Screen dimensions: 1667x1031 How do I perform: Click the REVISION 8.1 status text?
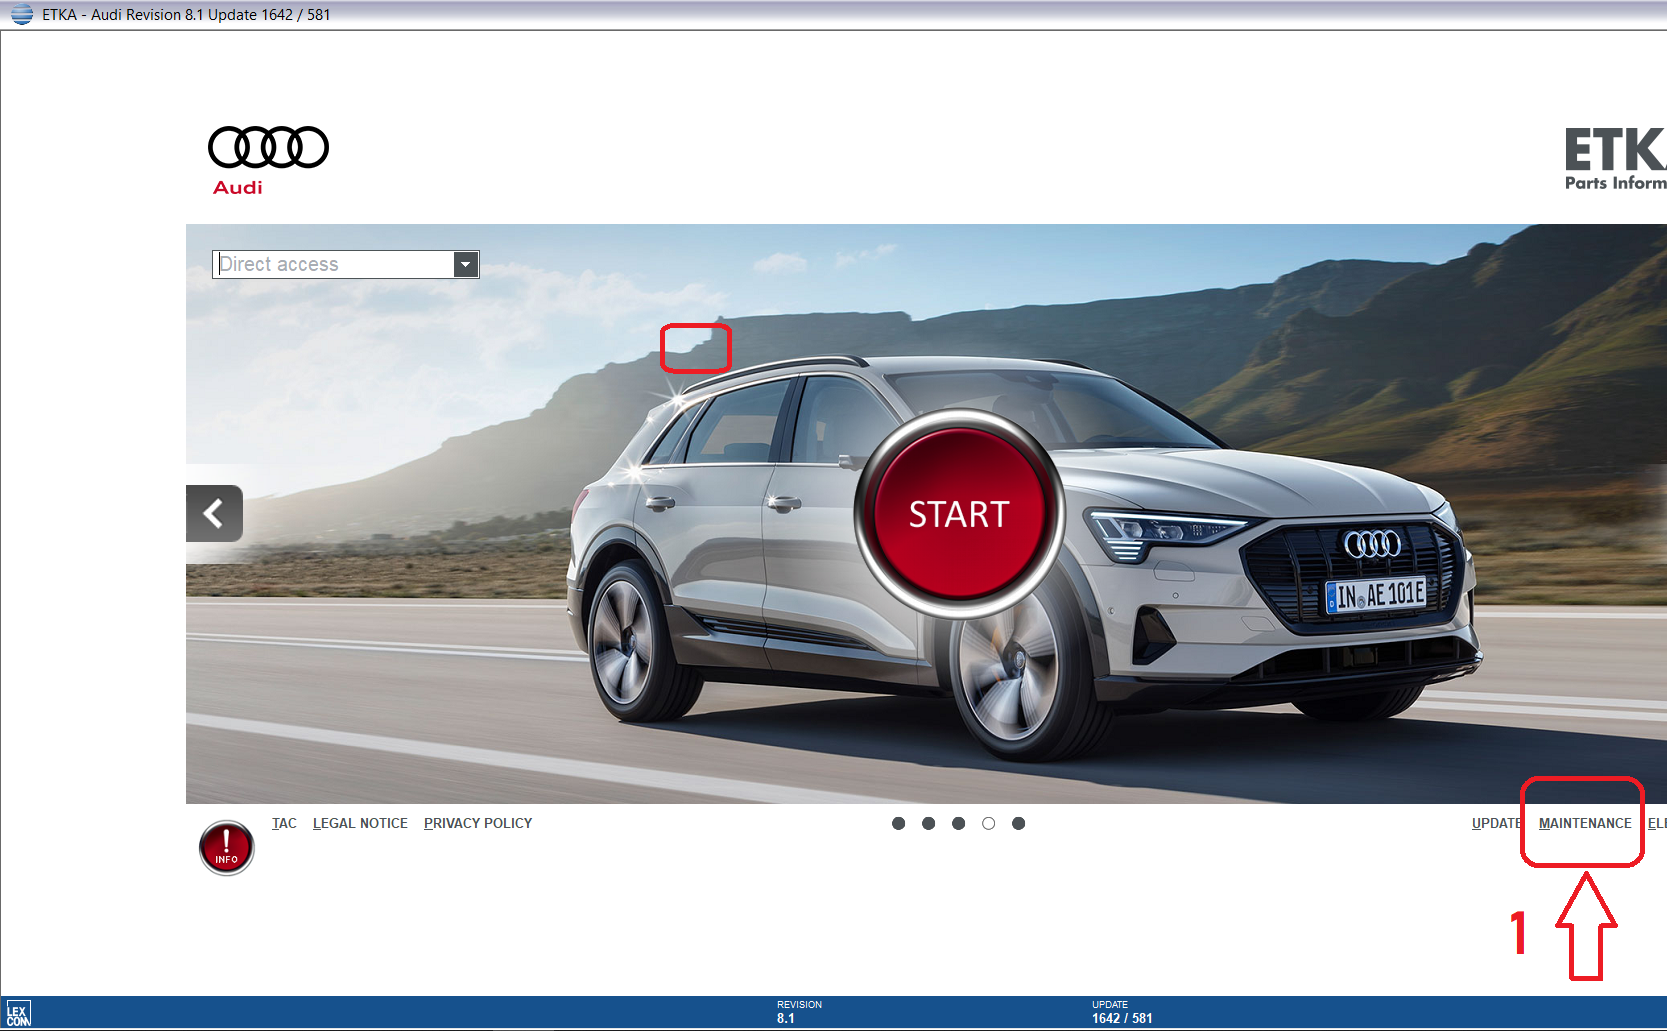point(799,1012)
